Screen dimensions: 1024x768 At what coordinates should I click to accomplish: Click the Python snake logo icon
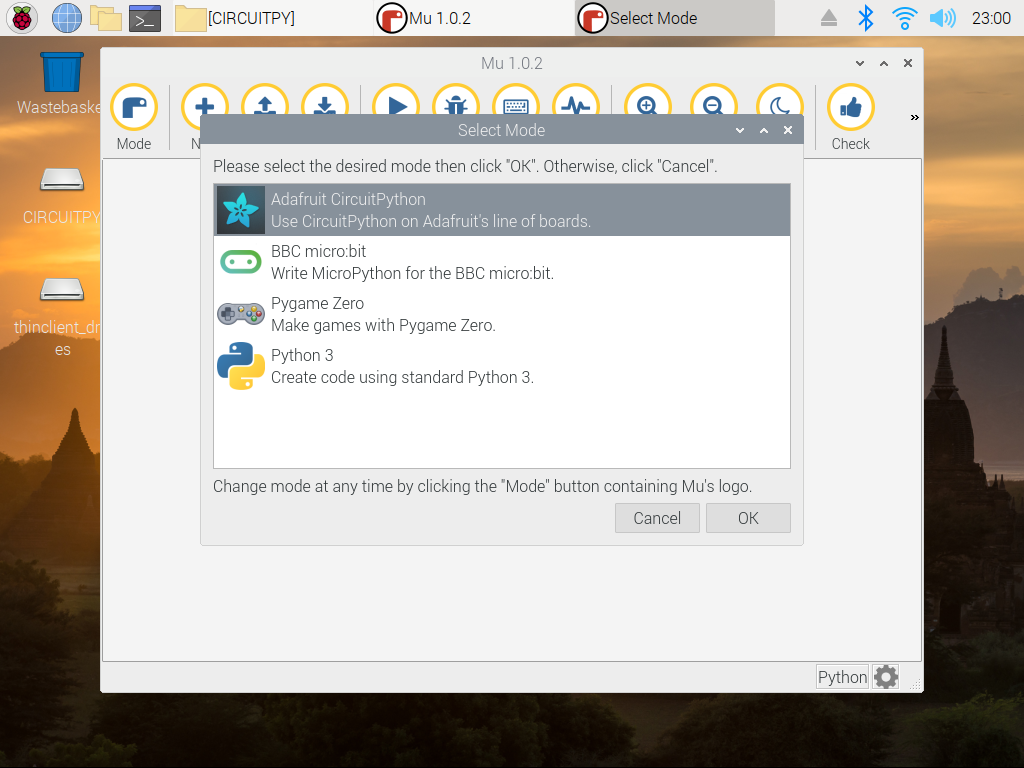click(241, 366)
